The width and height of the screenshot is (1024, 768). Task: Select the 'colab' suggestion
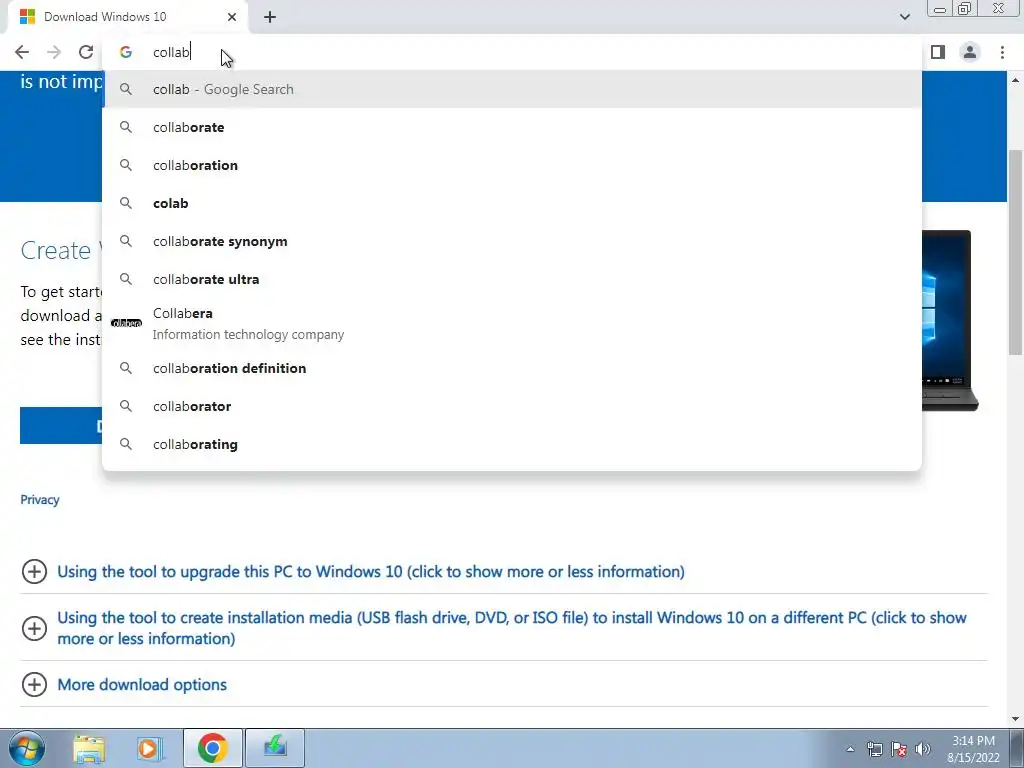(x=512, y=203)
